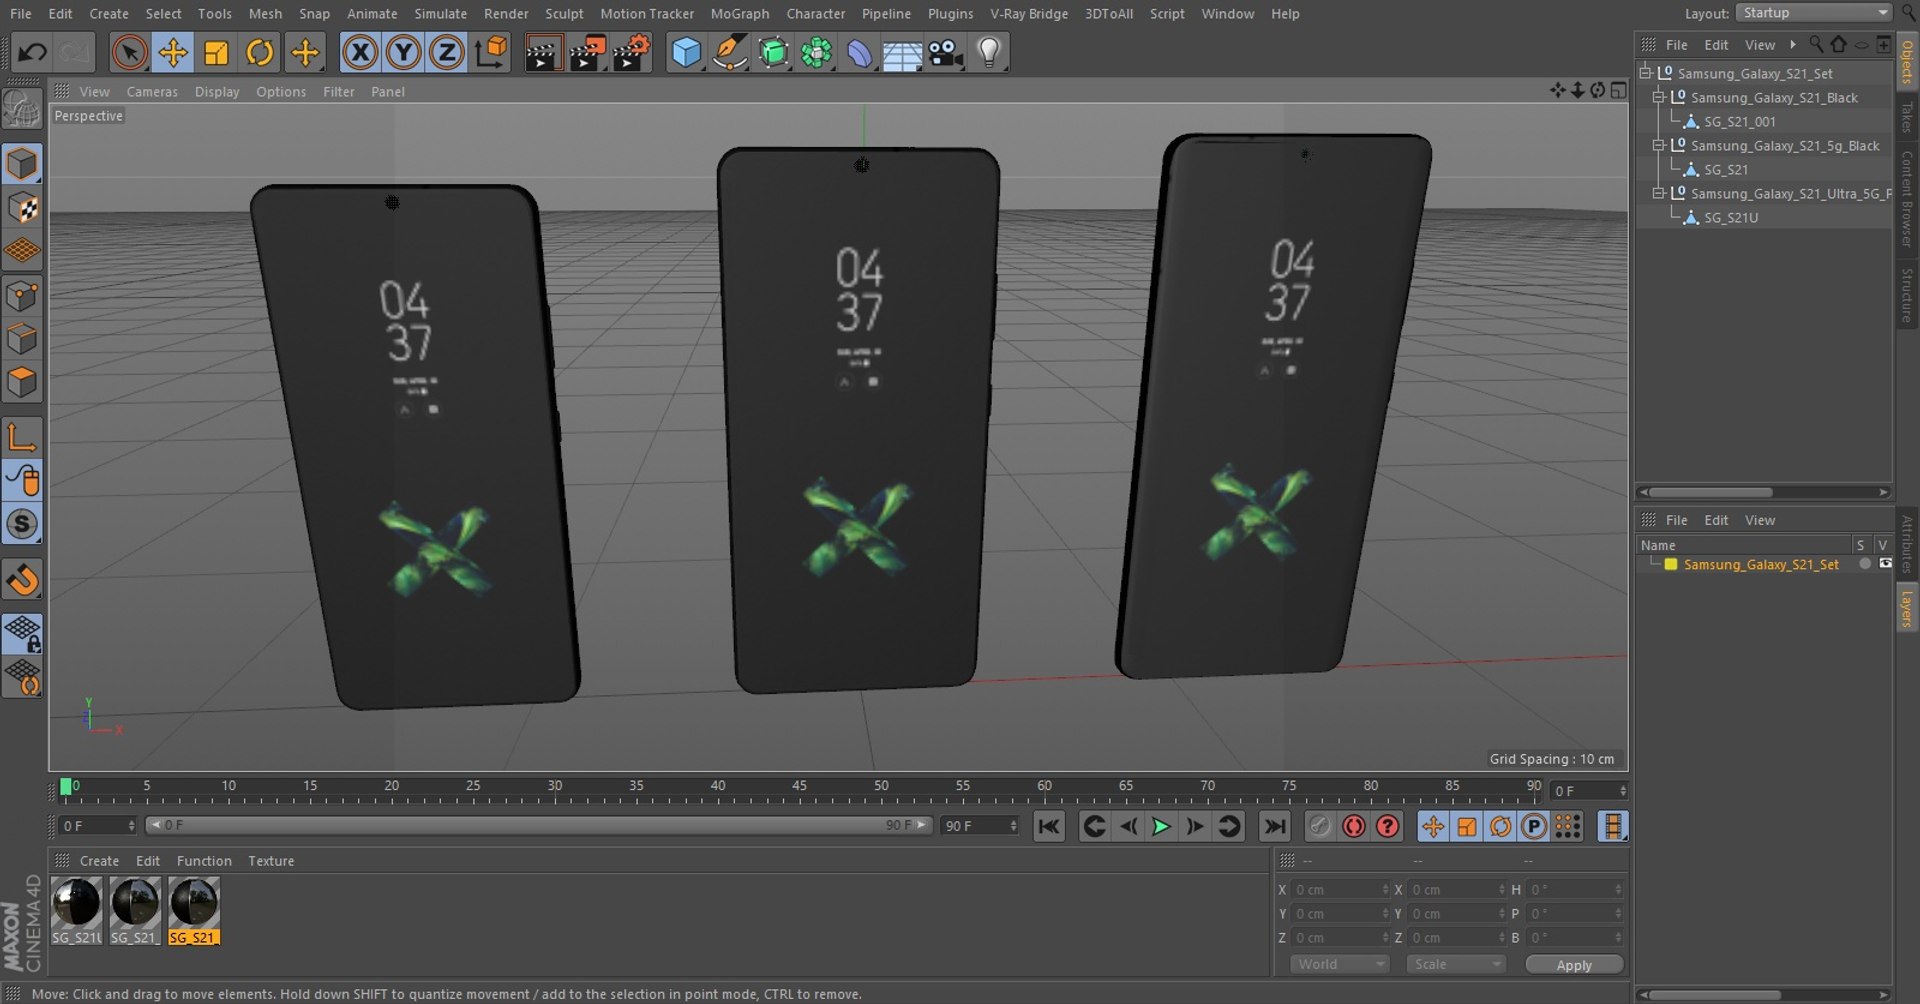
Task: Toggle autokeying
Action: 1354,827
